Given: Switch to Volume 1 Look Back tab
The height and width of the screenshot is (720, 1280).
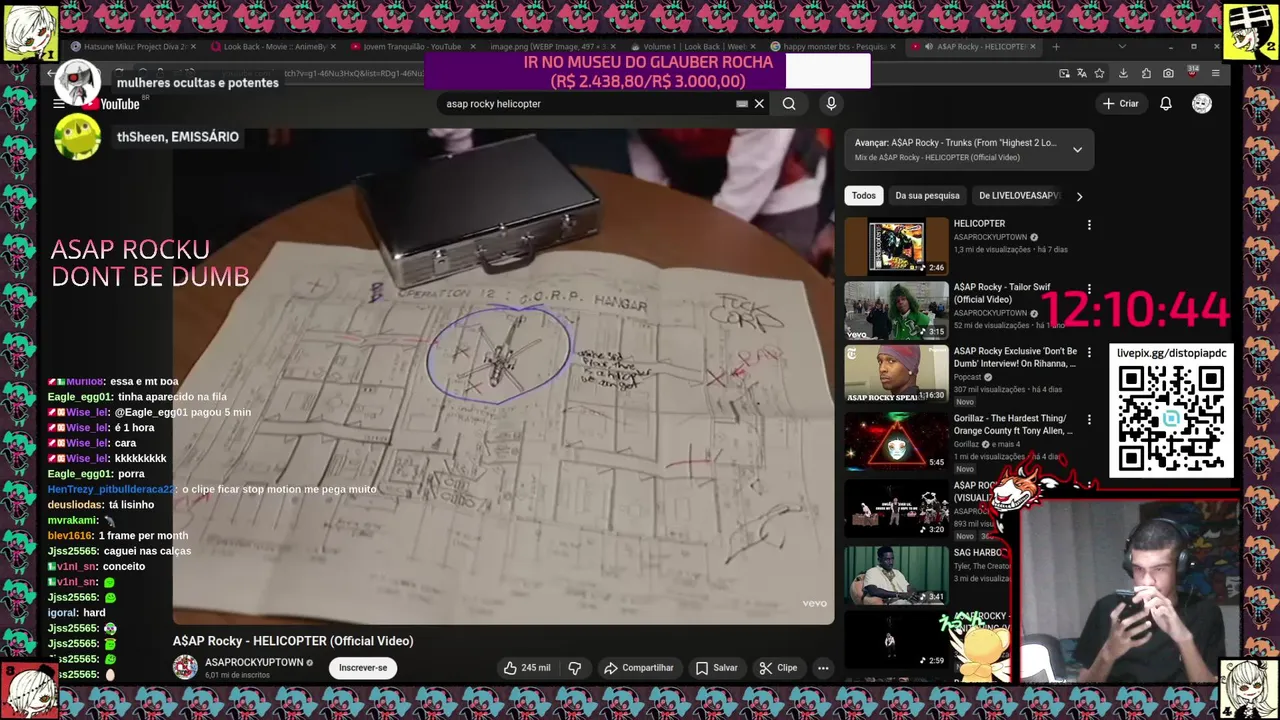Looking at the screenshot, I should click(x=693, y=46).
